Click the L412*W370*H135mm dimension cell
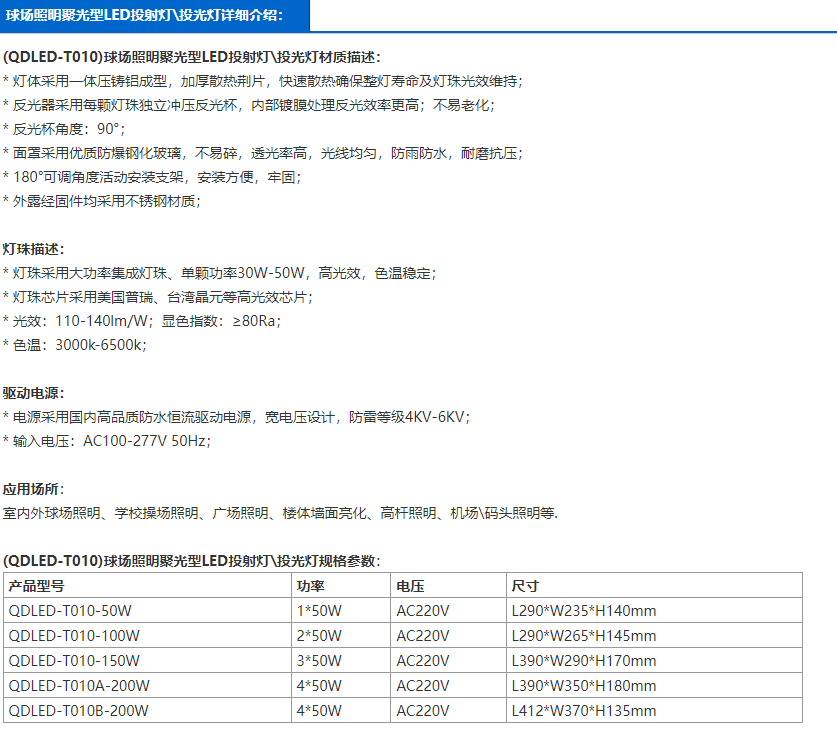The image size is (837, 753). click(583, 711)
